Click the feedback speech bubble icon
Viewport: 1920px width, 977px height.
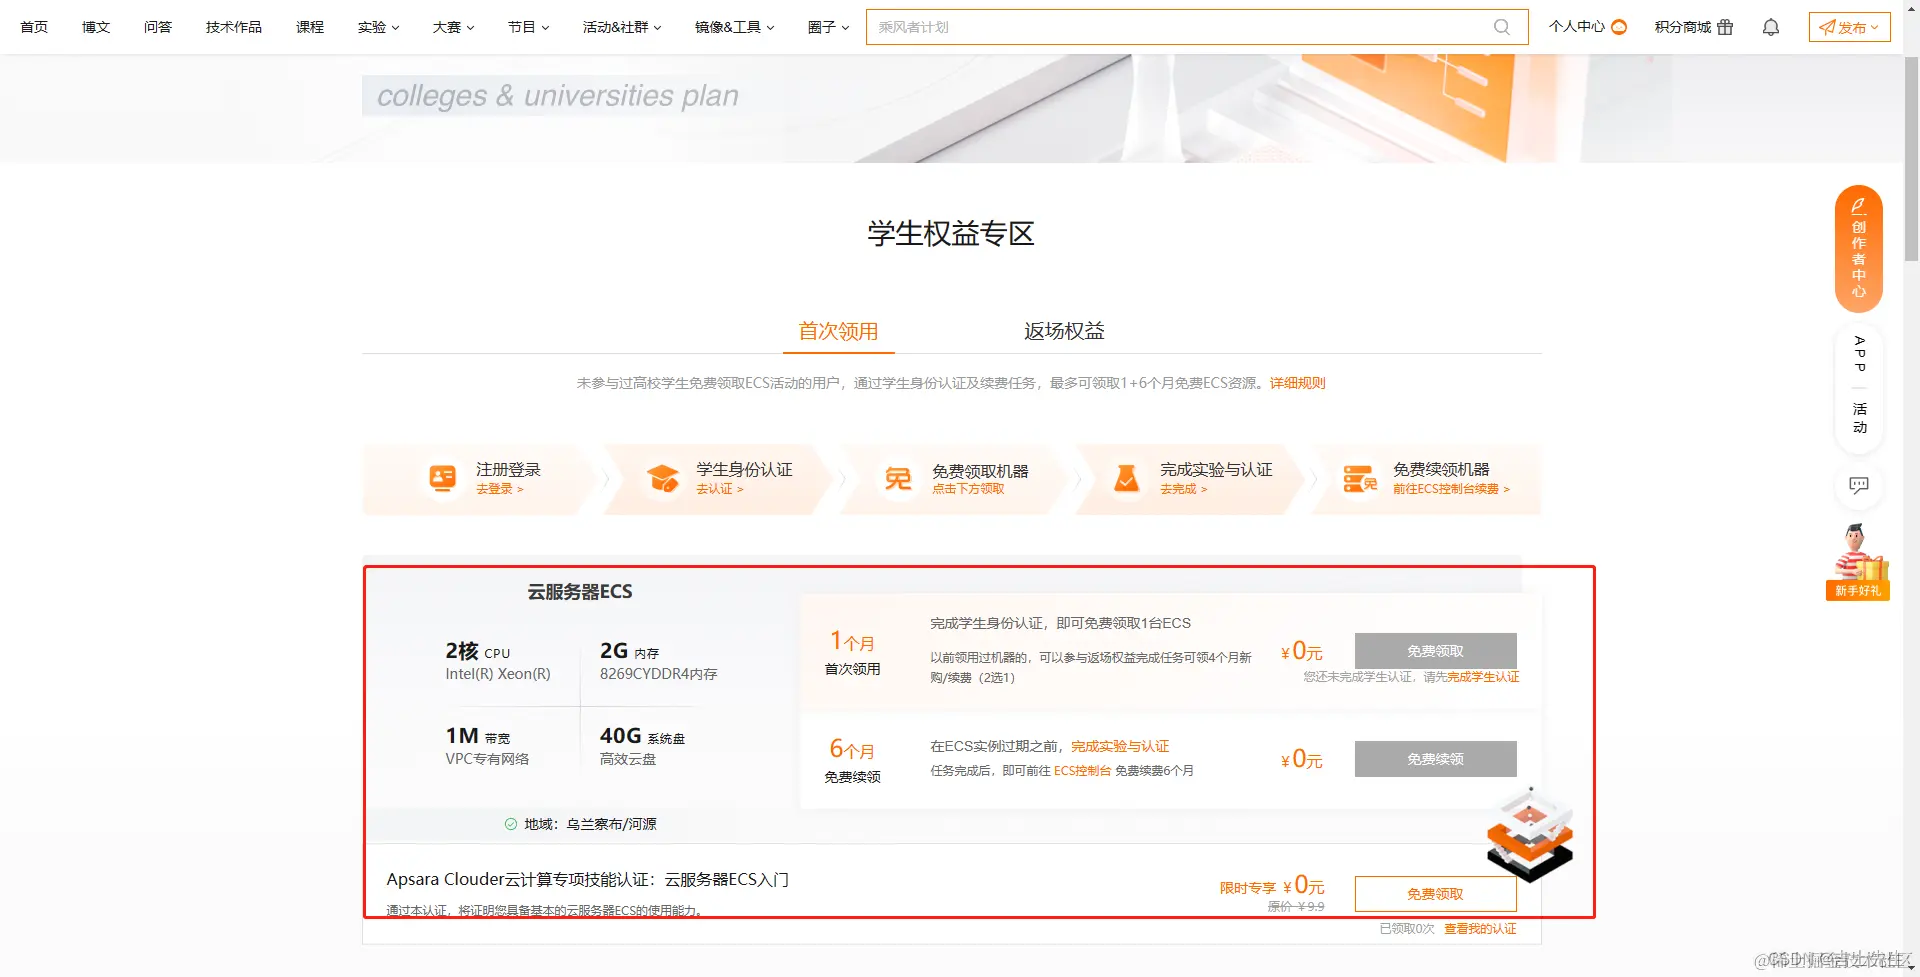(x=1859, y=486)
